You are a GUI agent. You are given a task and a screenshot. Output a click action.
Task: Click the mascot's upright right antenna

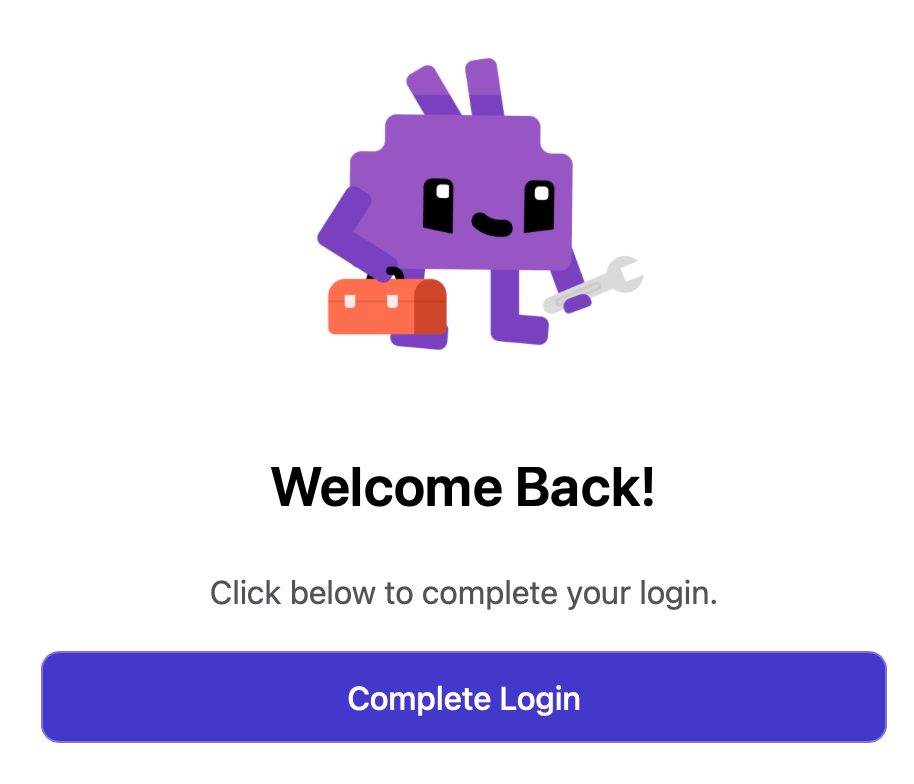(x=484, y=87)
